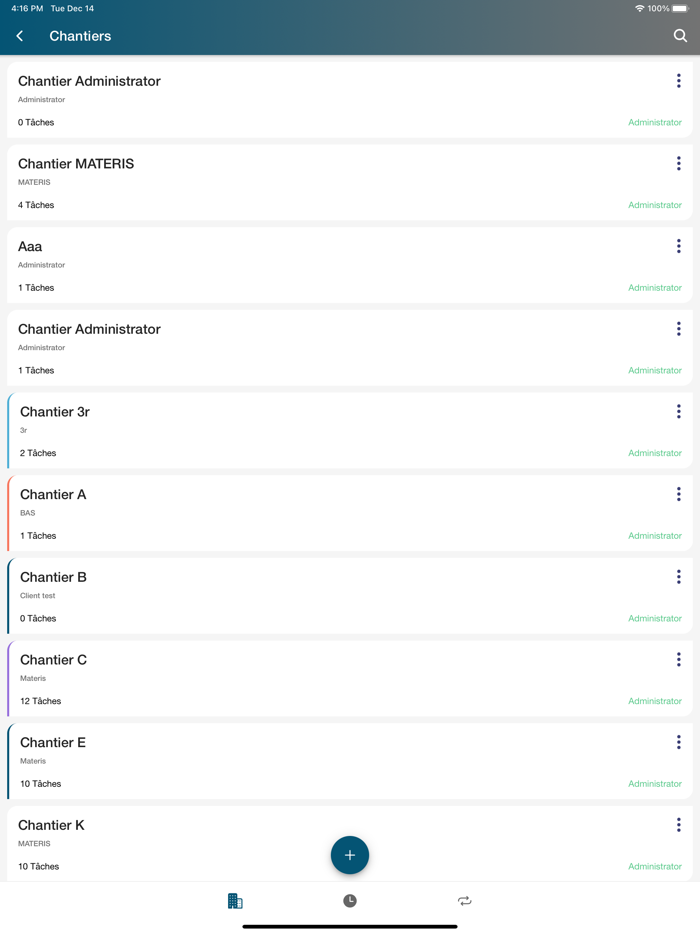
Task: Switch to the buildings tab icon
Action: [x=235, y=901]
